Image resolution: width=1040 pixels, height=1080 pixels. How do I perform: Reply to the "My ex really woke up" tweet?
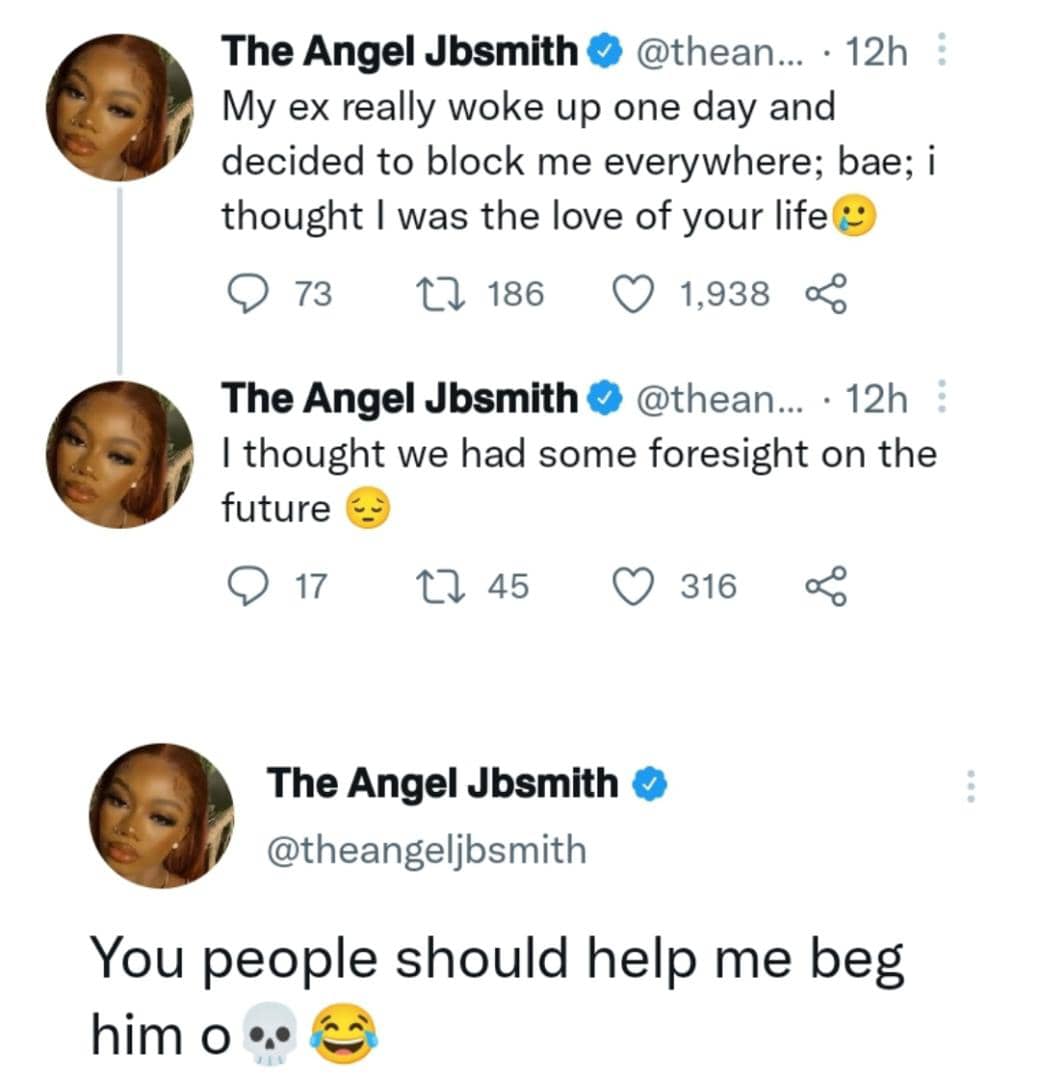point(244,294)
